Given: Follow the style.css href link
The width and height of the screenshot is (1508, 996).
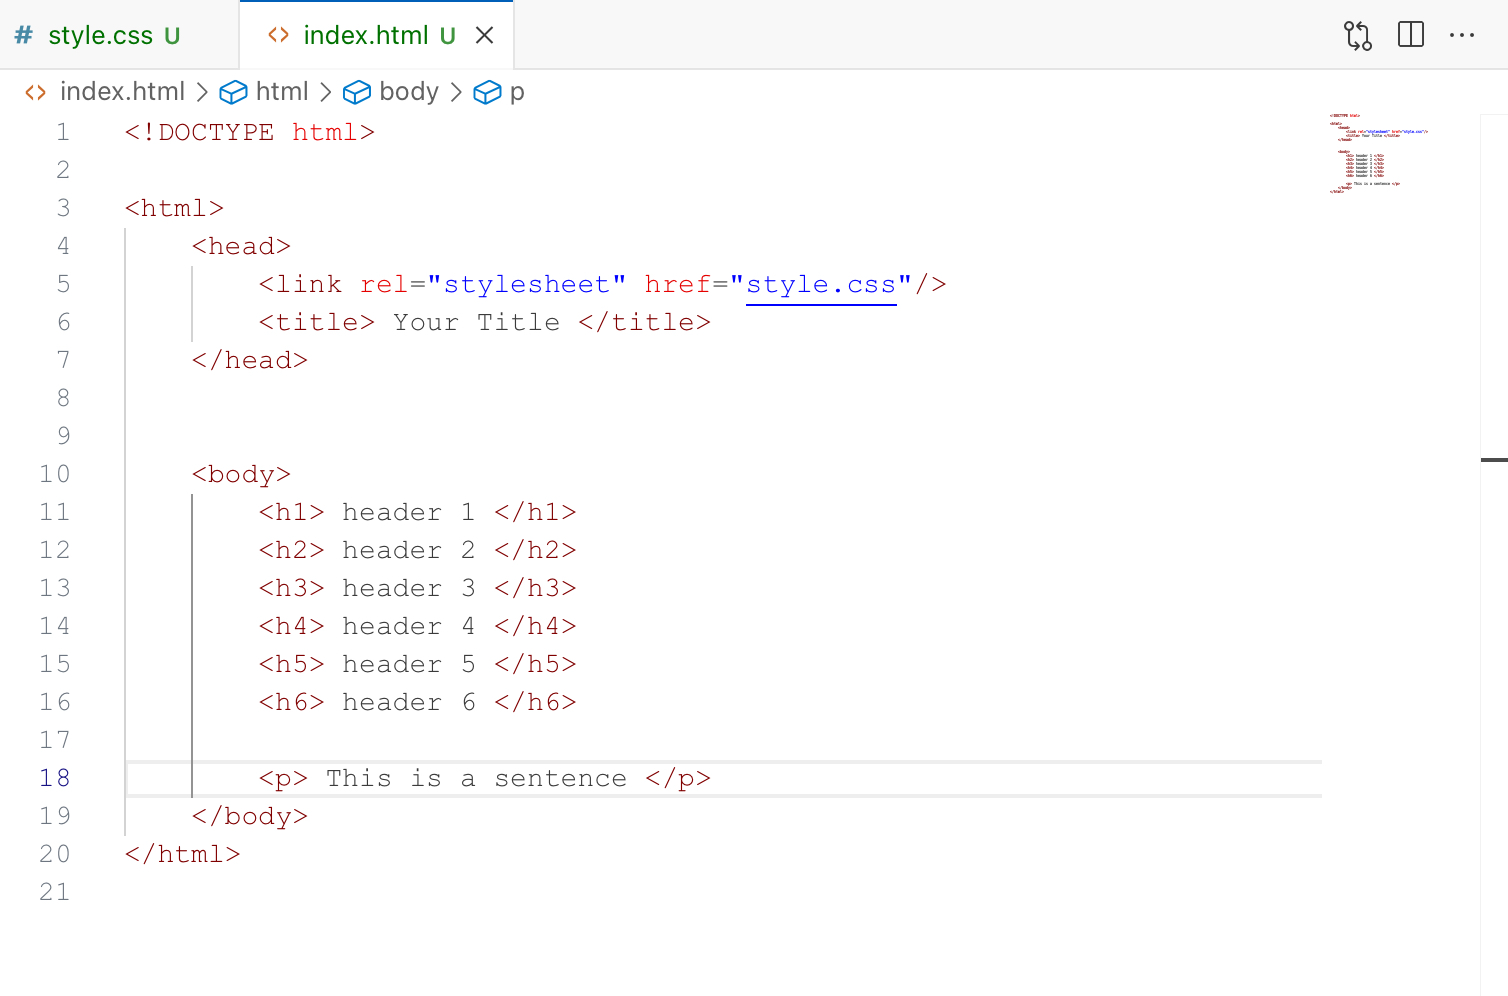Looking at the screenshot, I should (x=820, y=285).
